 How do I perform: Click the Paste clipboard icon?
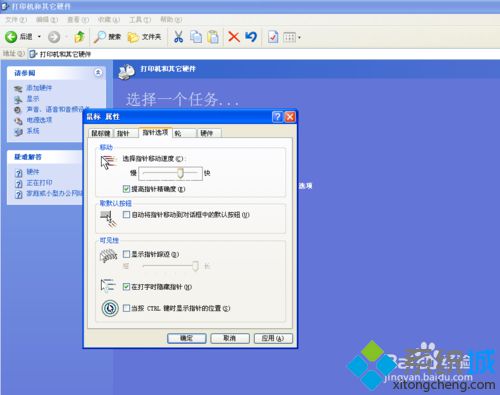pos(213,37)
